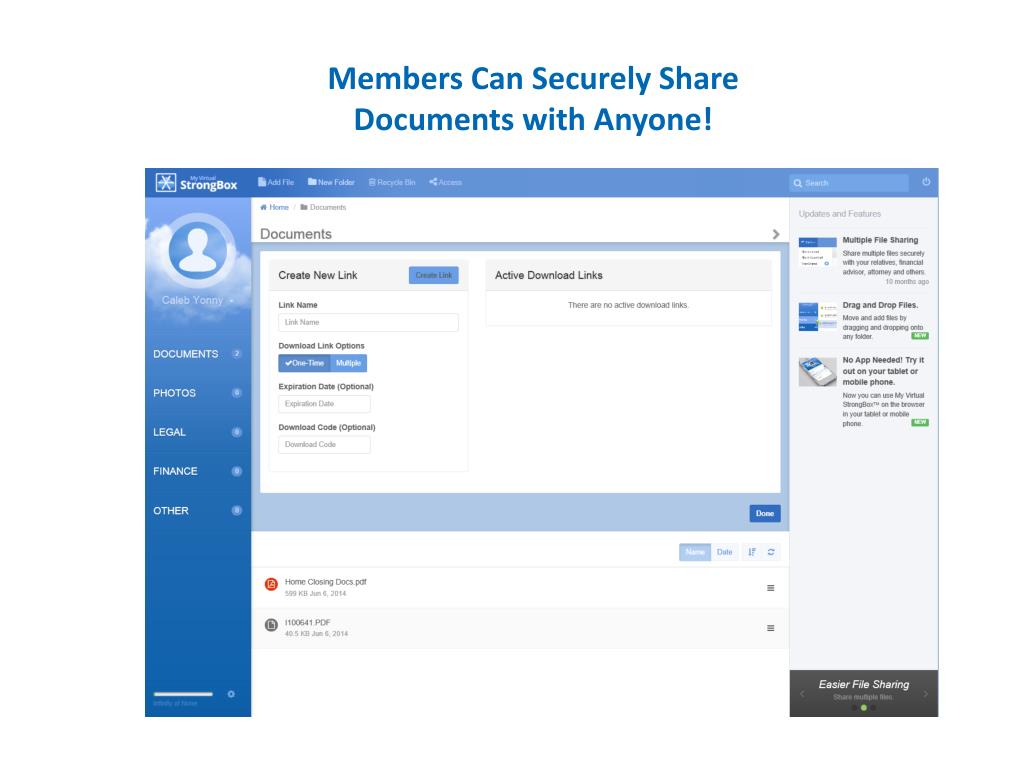Open Caleb Yonny account dropdown
This screenshot has height=768, width=1024.
198,300
